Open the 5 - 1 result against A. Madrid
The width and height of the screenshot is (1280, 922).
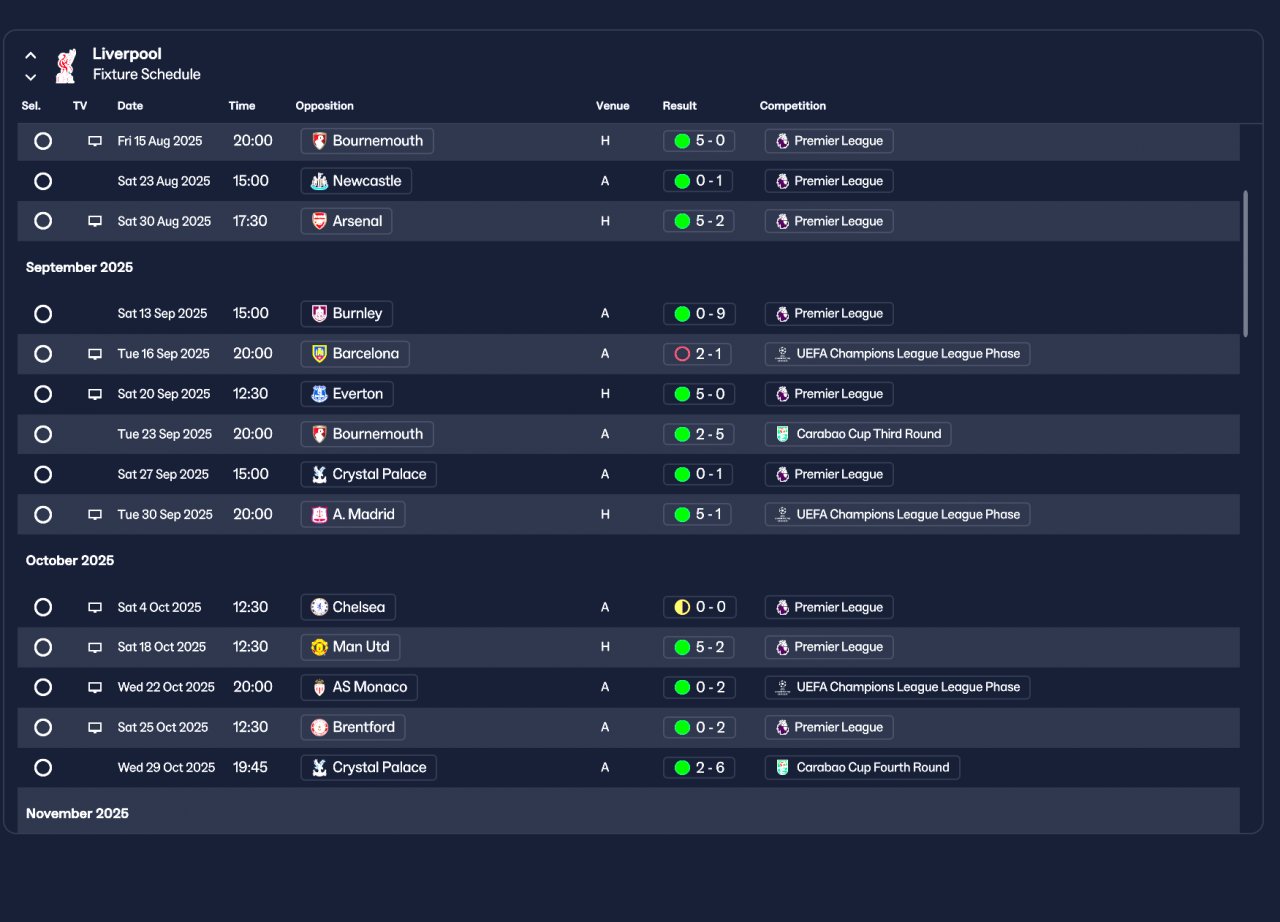[x=699, y=514]
